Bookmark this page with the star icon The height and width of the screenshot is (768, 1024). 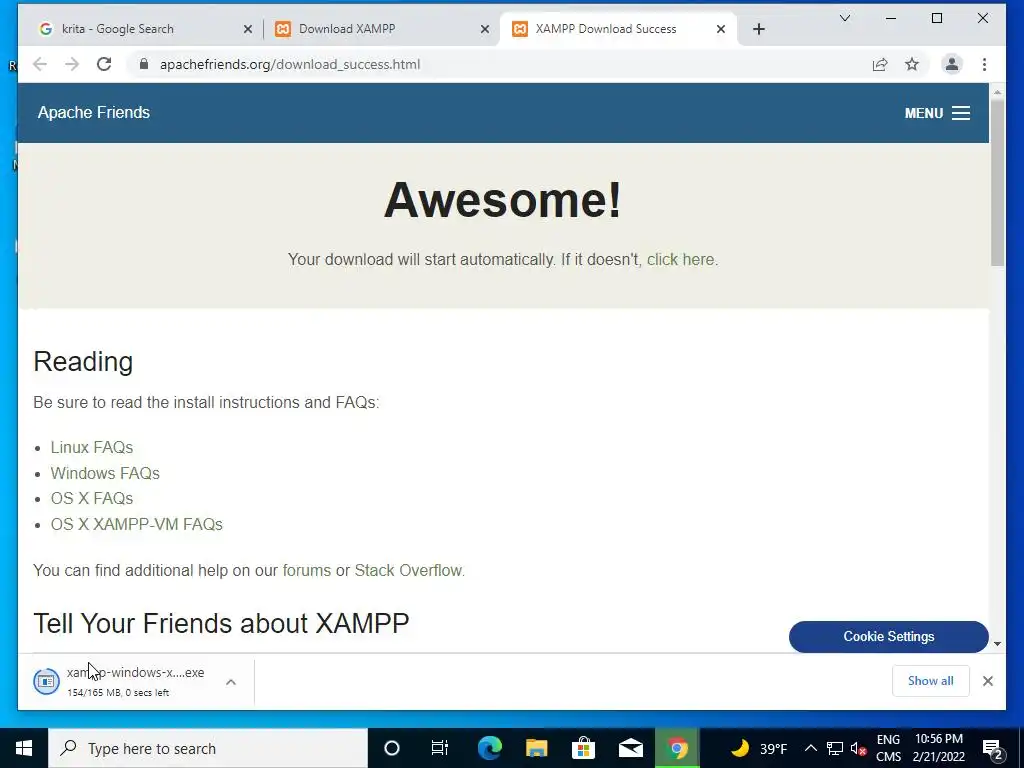912,64
